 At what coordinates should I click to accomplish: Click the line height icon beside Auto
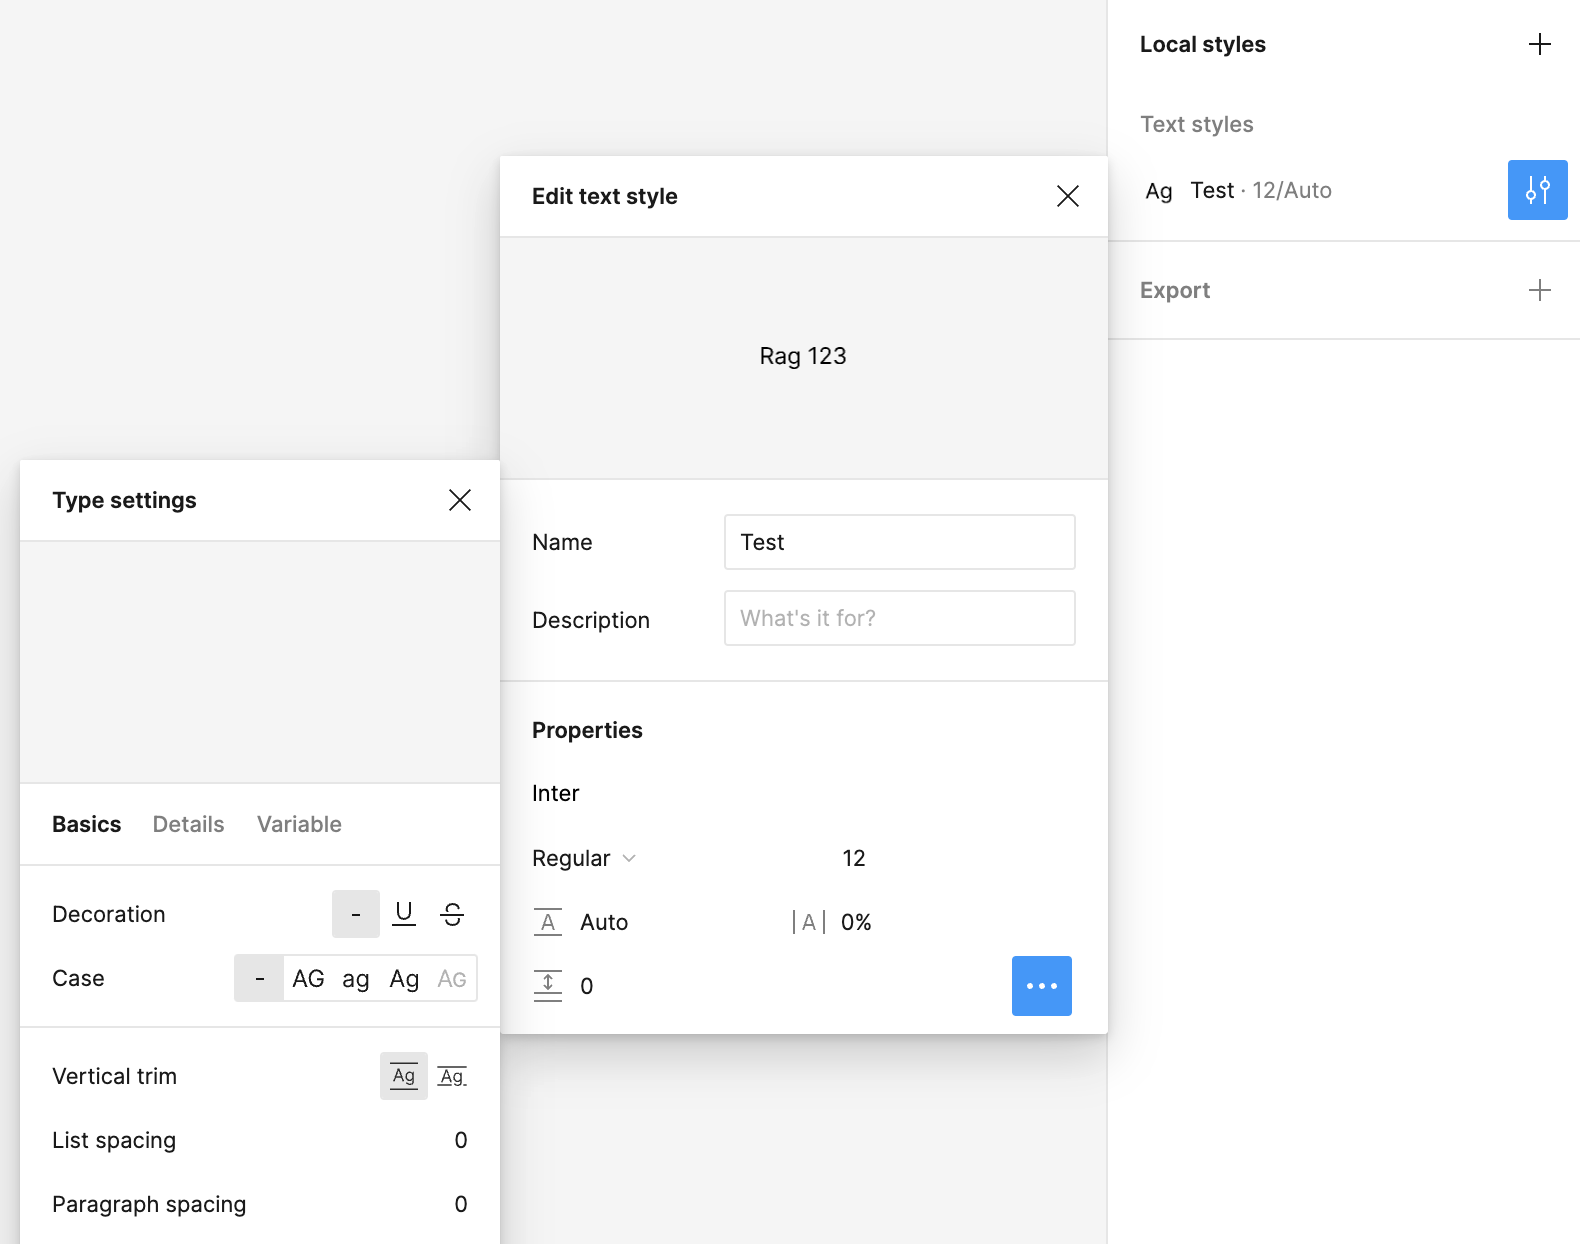point(548,922)
